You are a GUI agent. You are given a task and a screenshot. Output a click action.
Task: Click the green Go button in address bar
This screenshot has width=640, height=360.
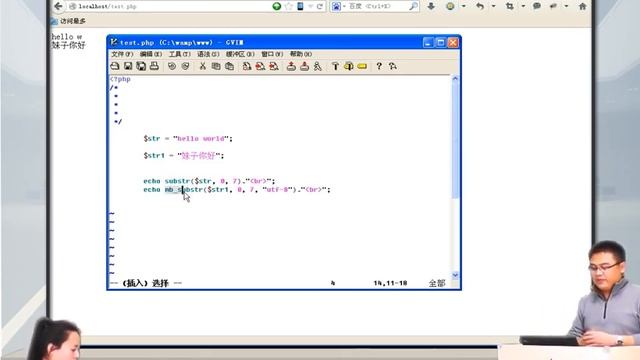pos(276,6)
